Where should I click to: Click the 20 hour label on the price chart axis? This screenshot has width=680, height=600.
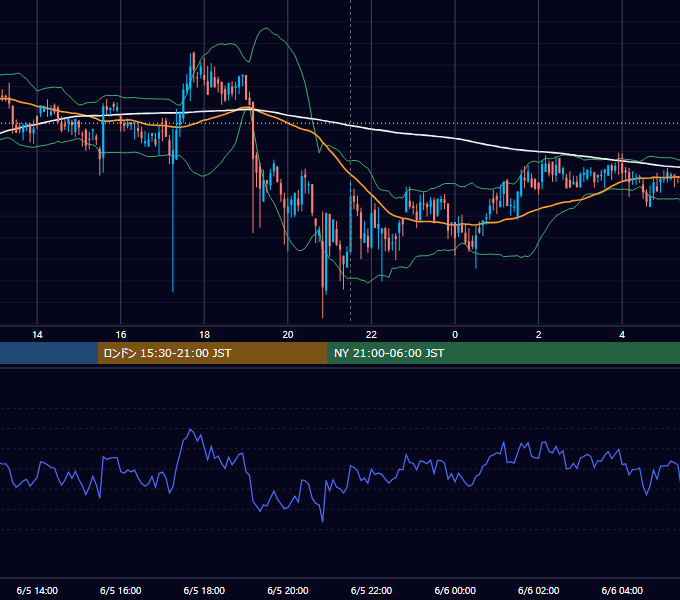point(288,335)
